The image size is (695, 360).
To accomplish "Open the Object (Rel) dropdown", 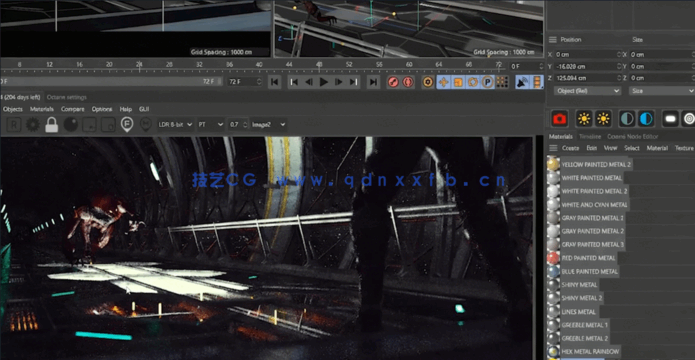I will point(588,91).
